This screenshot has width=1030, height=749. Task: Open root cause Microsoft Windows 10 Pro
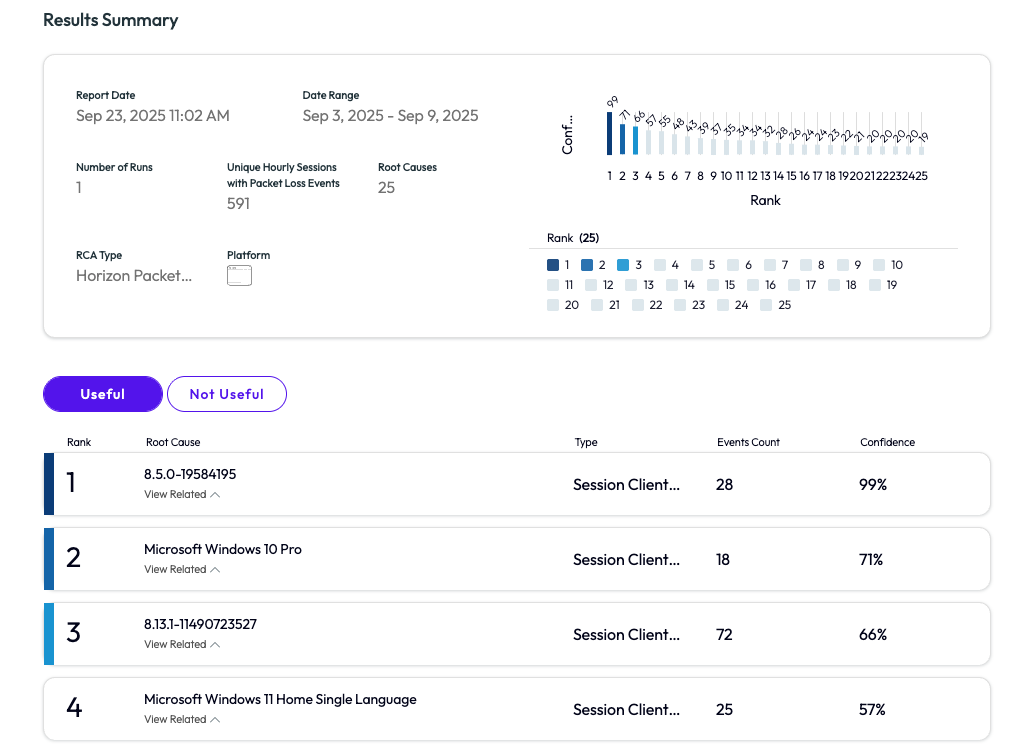pos(223,549)
